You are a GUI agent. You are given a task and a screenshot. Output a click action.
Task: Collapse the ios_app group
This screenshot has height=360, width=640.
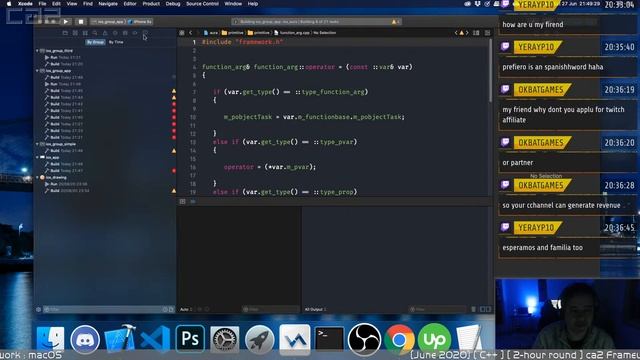tap(37, 157)
